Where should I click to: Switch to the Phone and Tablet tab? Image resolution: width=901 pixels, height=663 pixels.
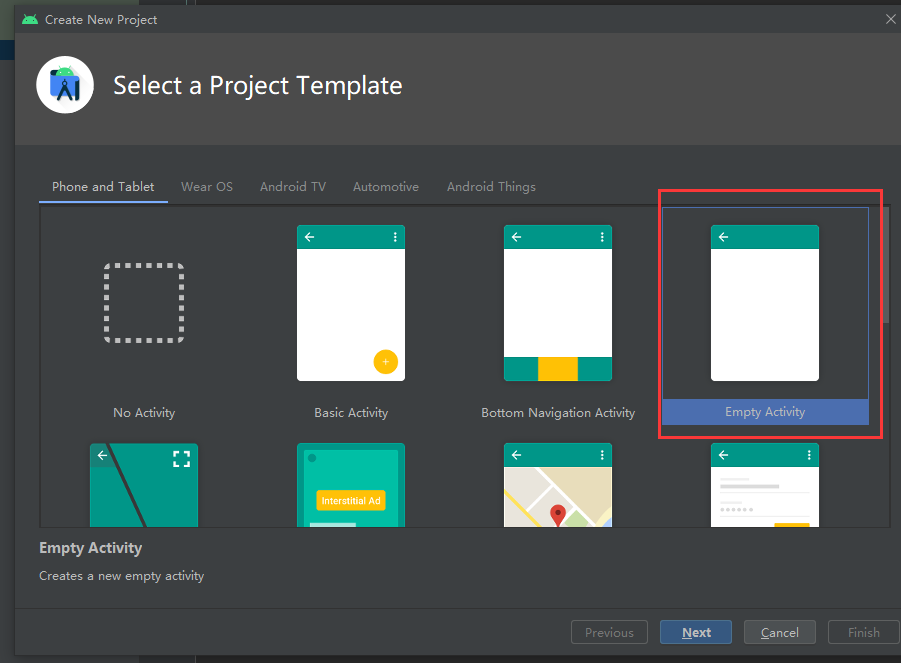(x=103, y=187)
